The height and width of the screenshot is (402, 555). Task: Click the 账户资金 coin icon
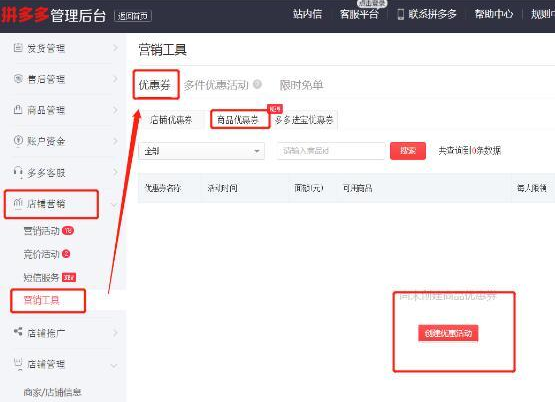pyautogui.click(x=18, y=140)
